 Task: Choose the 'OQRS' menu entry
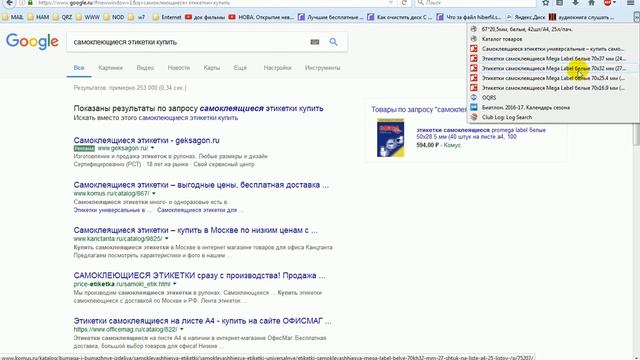553,98
